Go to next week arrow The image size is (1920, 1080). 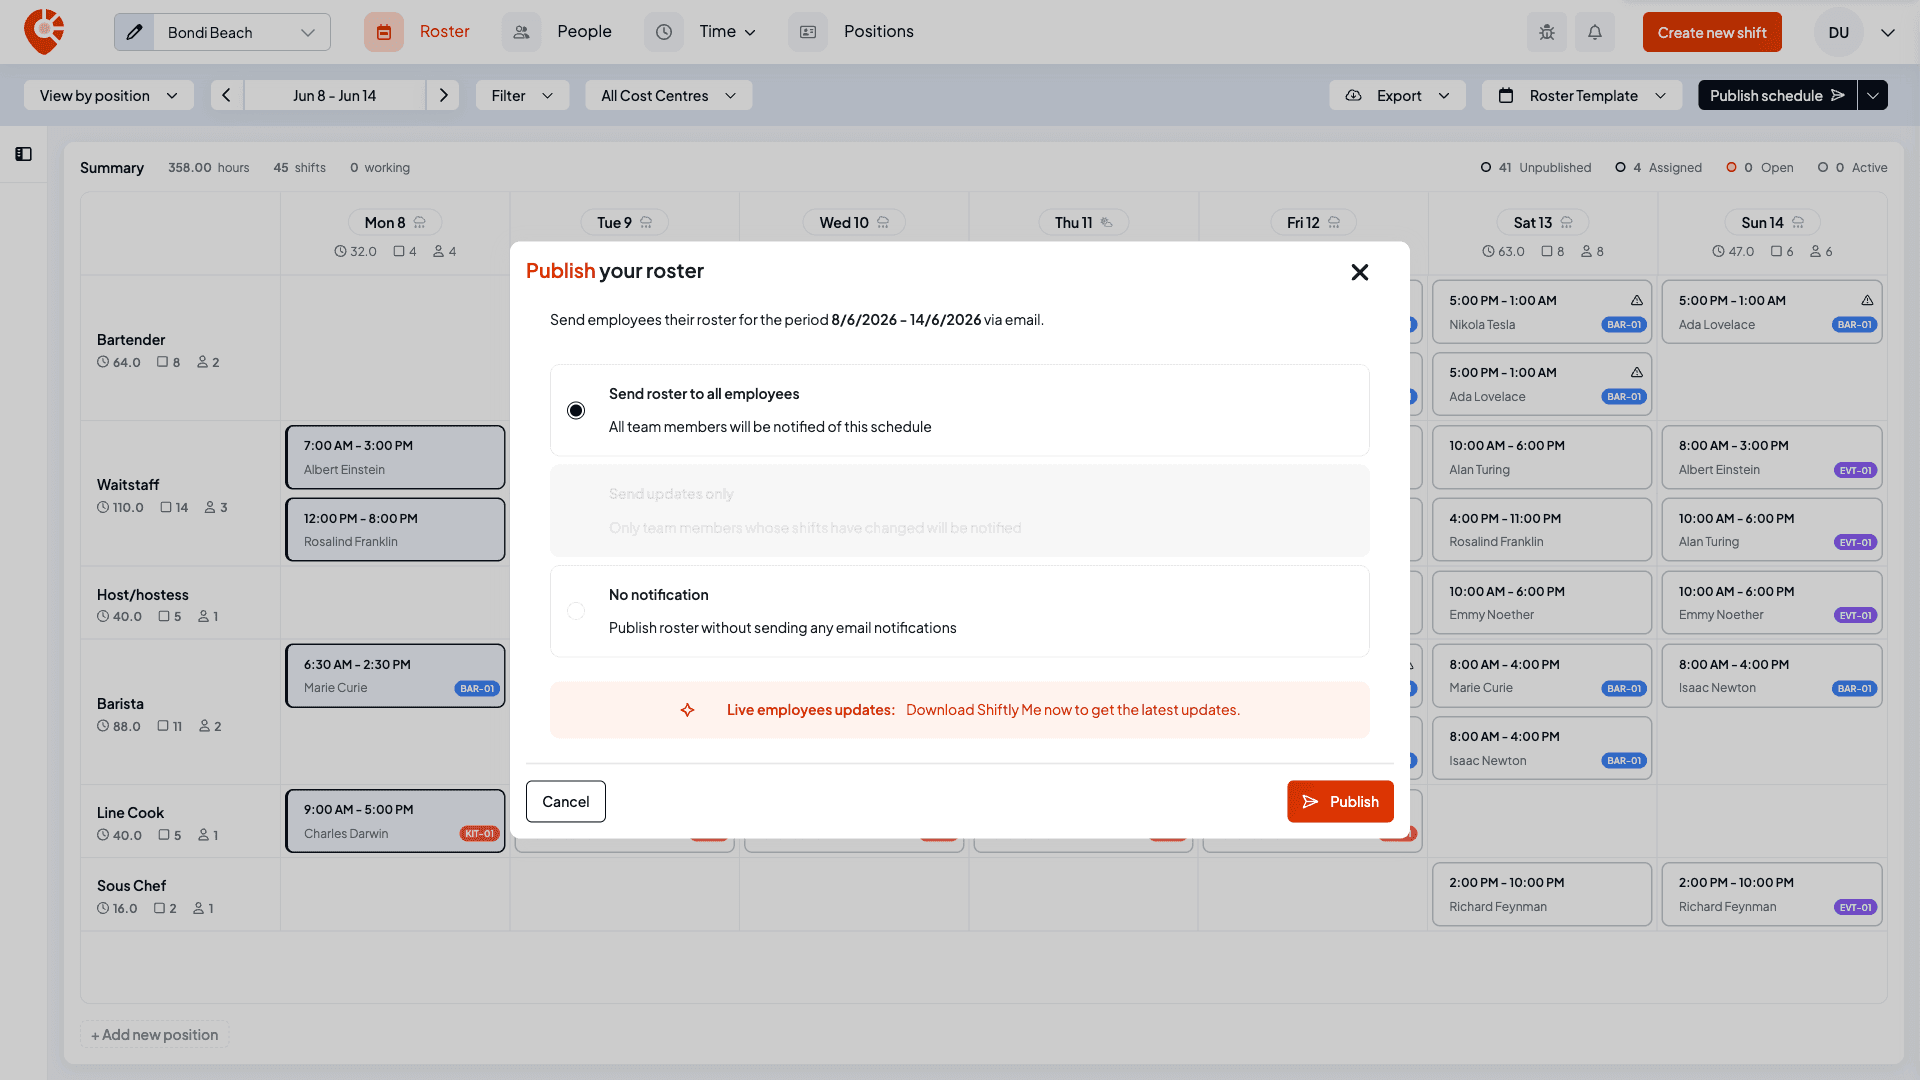click(x=443, y=95)
